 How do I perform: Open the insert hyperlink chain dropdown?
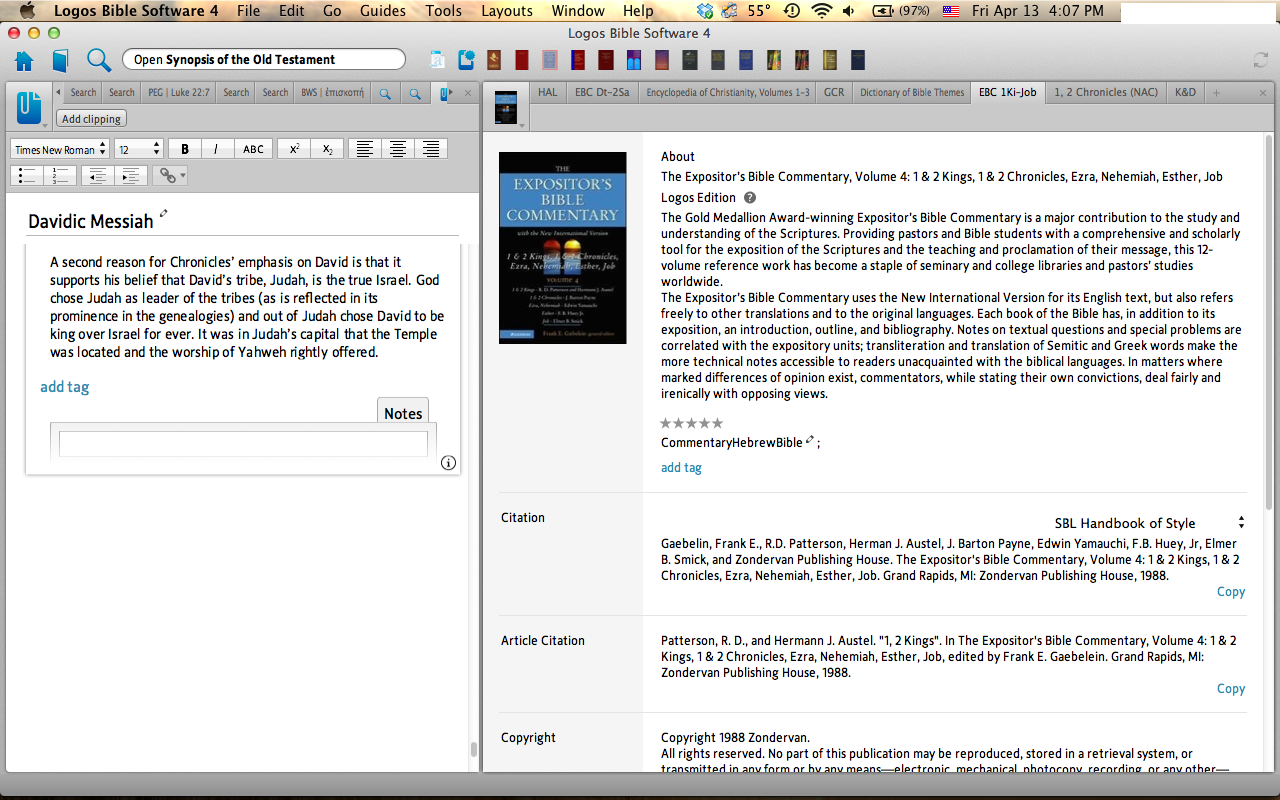[x=170, y=176]
